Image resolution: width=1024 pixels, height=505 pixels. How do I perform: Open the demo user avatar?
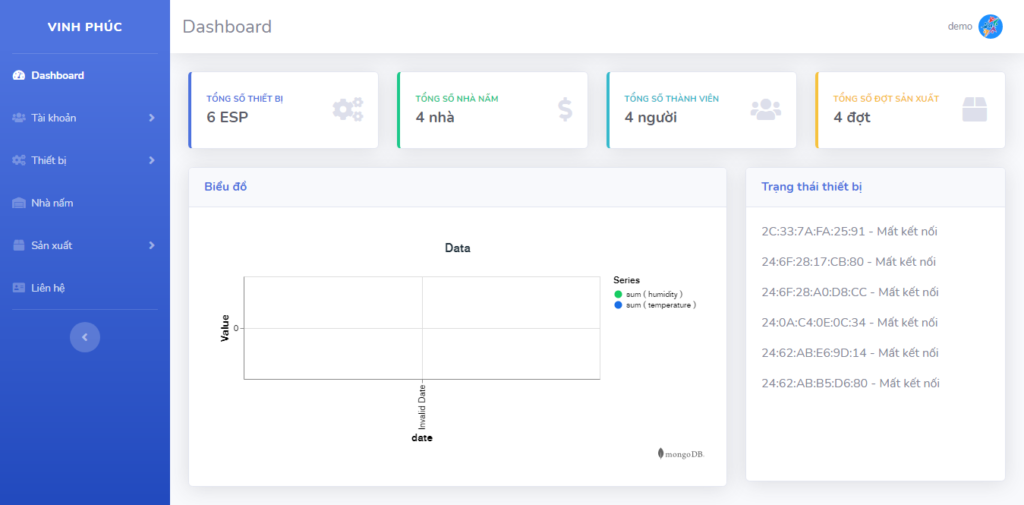point(990,27)
